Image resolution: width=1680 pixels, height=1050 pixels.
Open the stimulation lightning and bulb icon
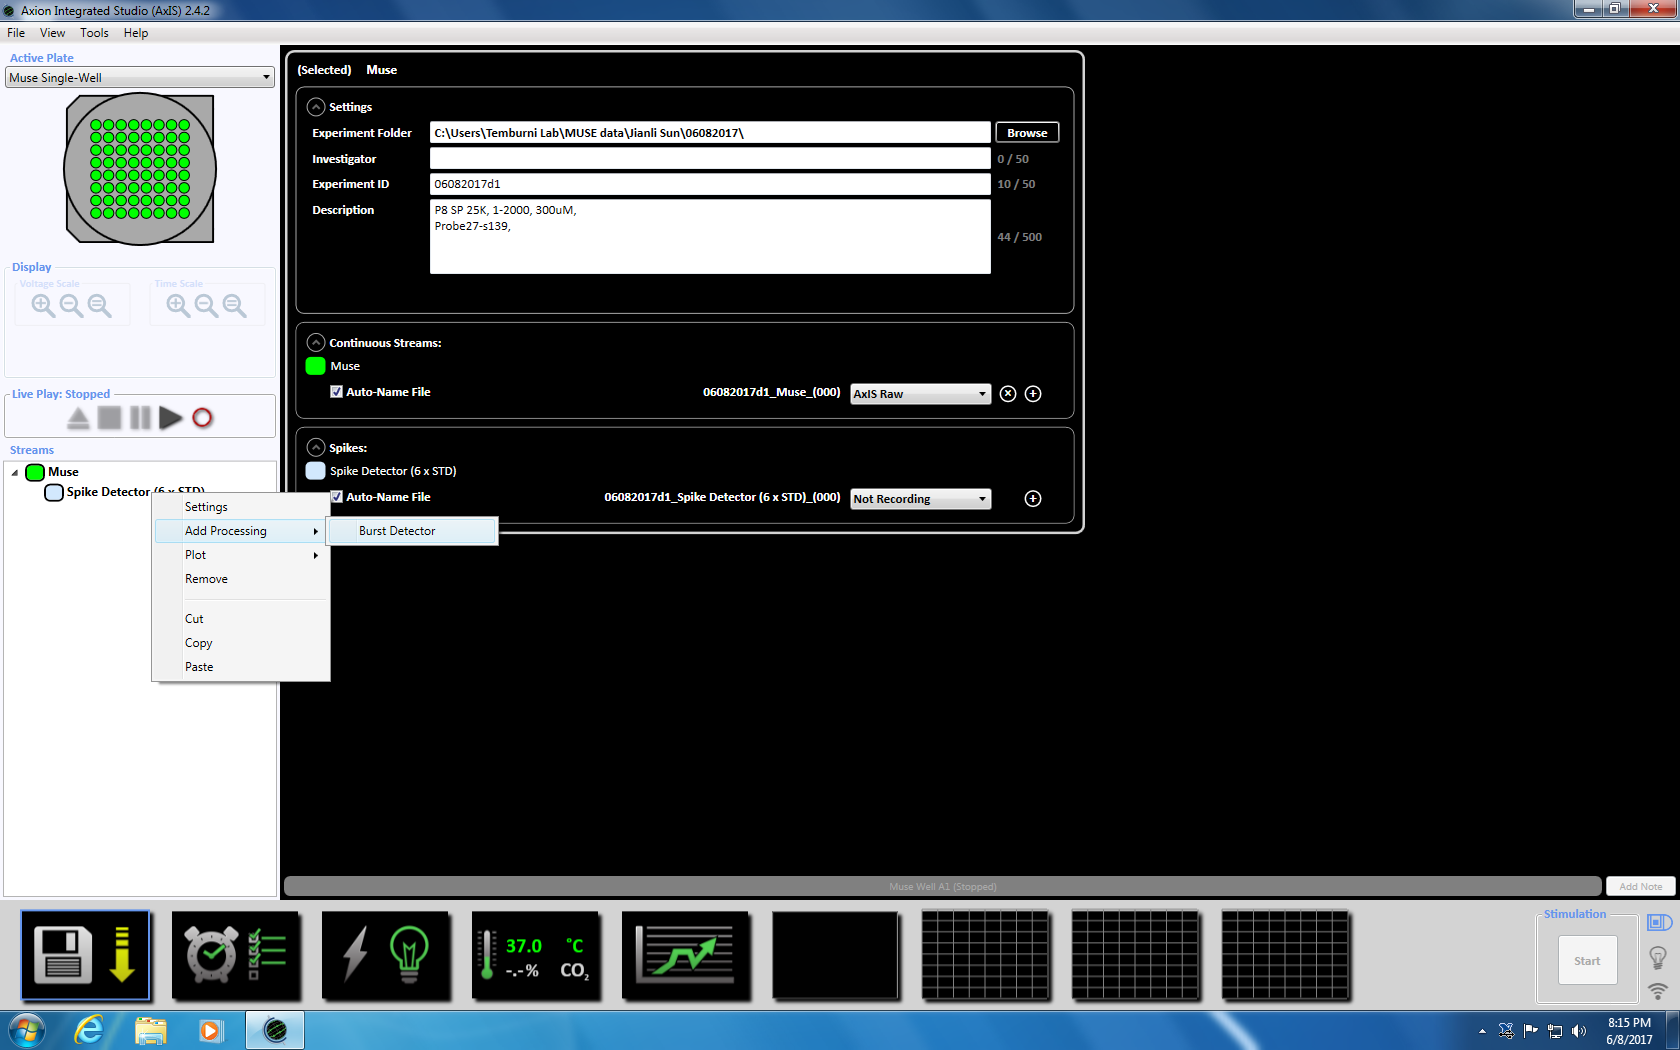coord(386,955)
